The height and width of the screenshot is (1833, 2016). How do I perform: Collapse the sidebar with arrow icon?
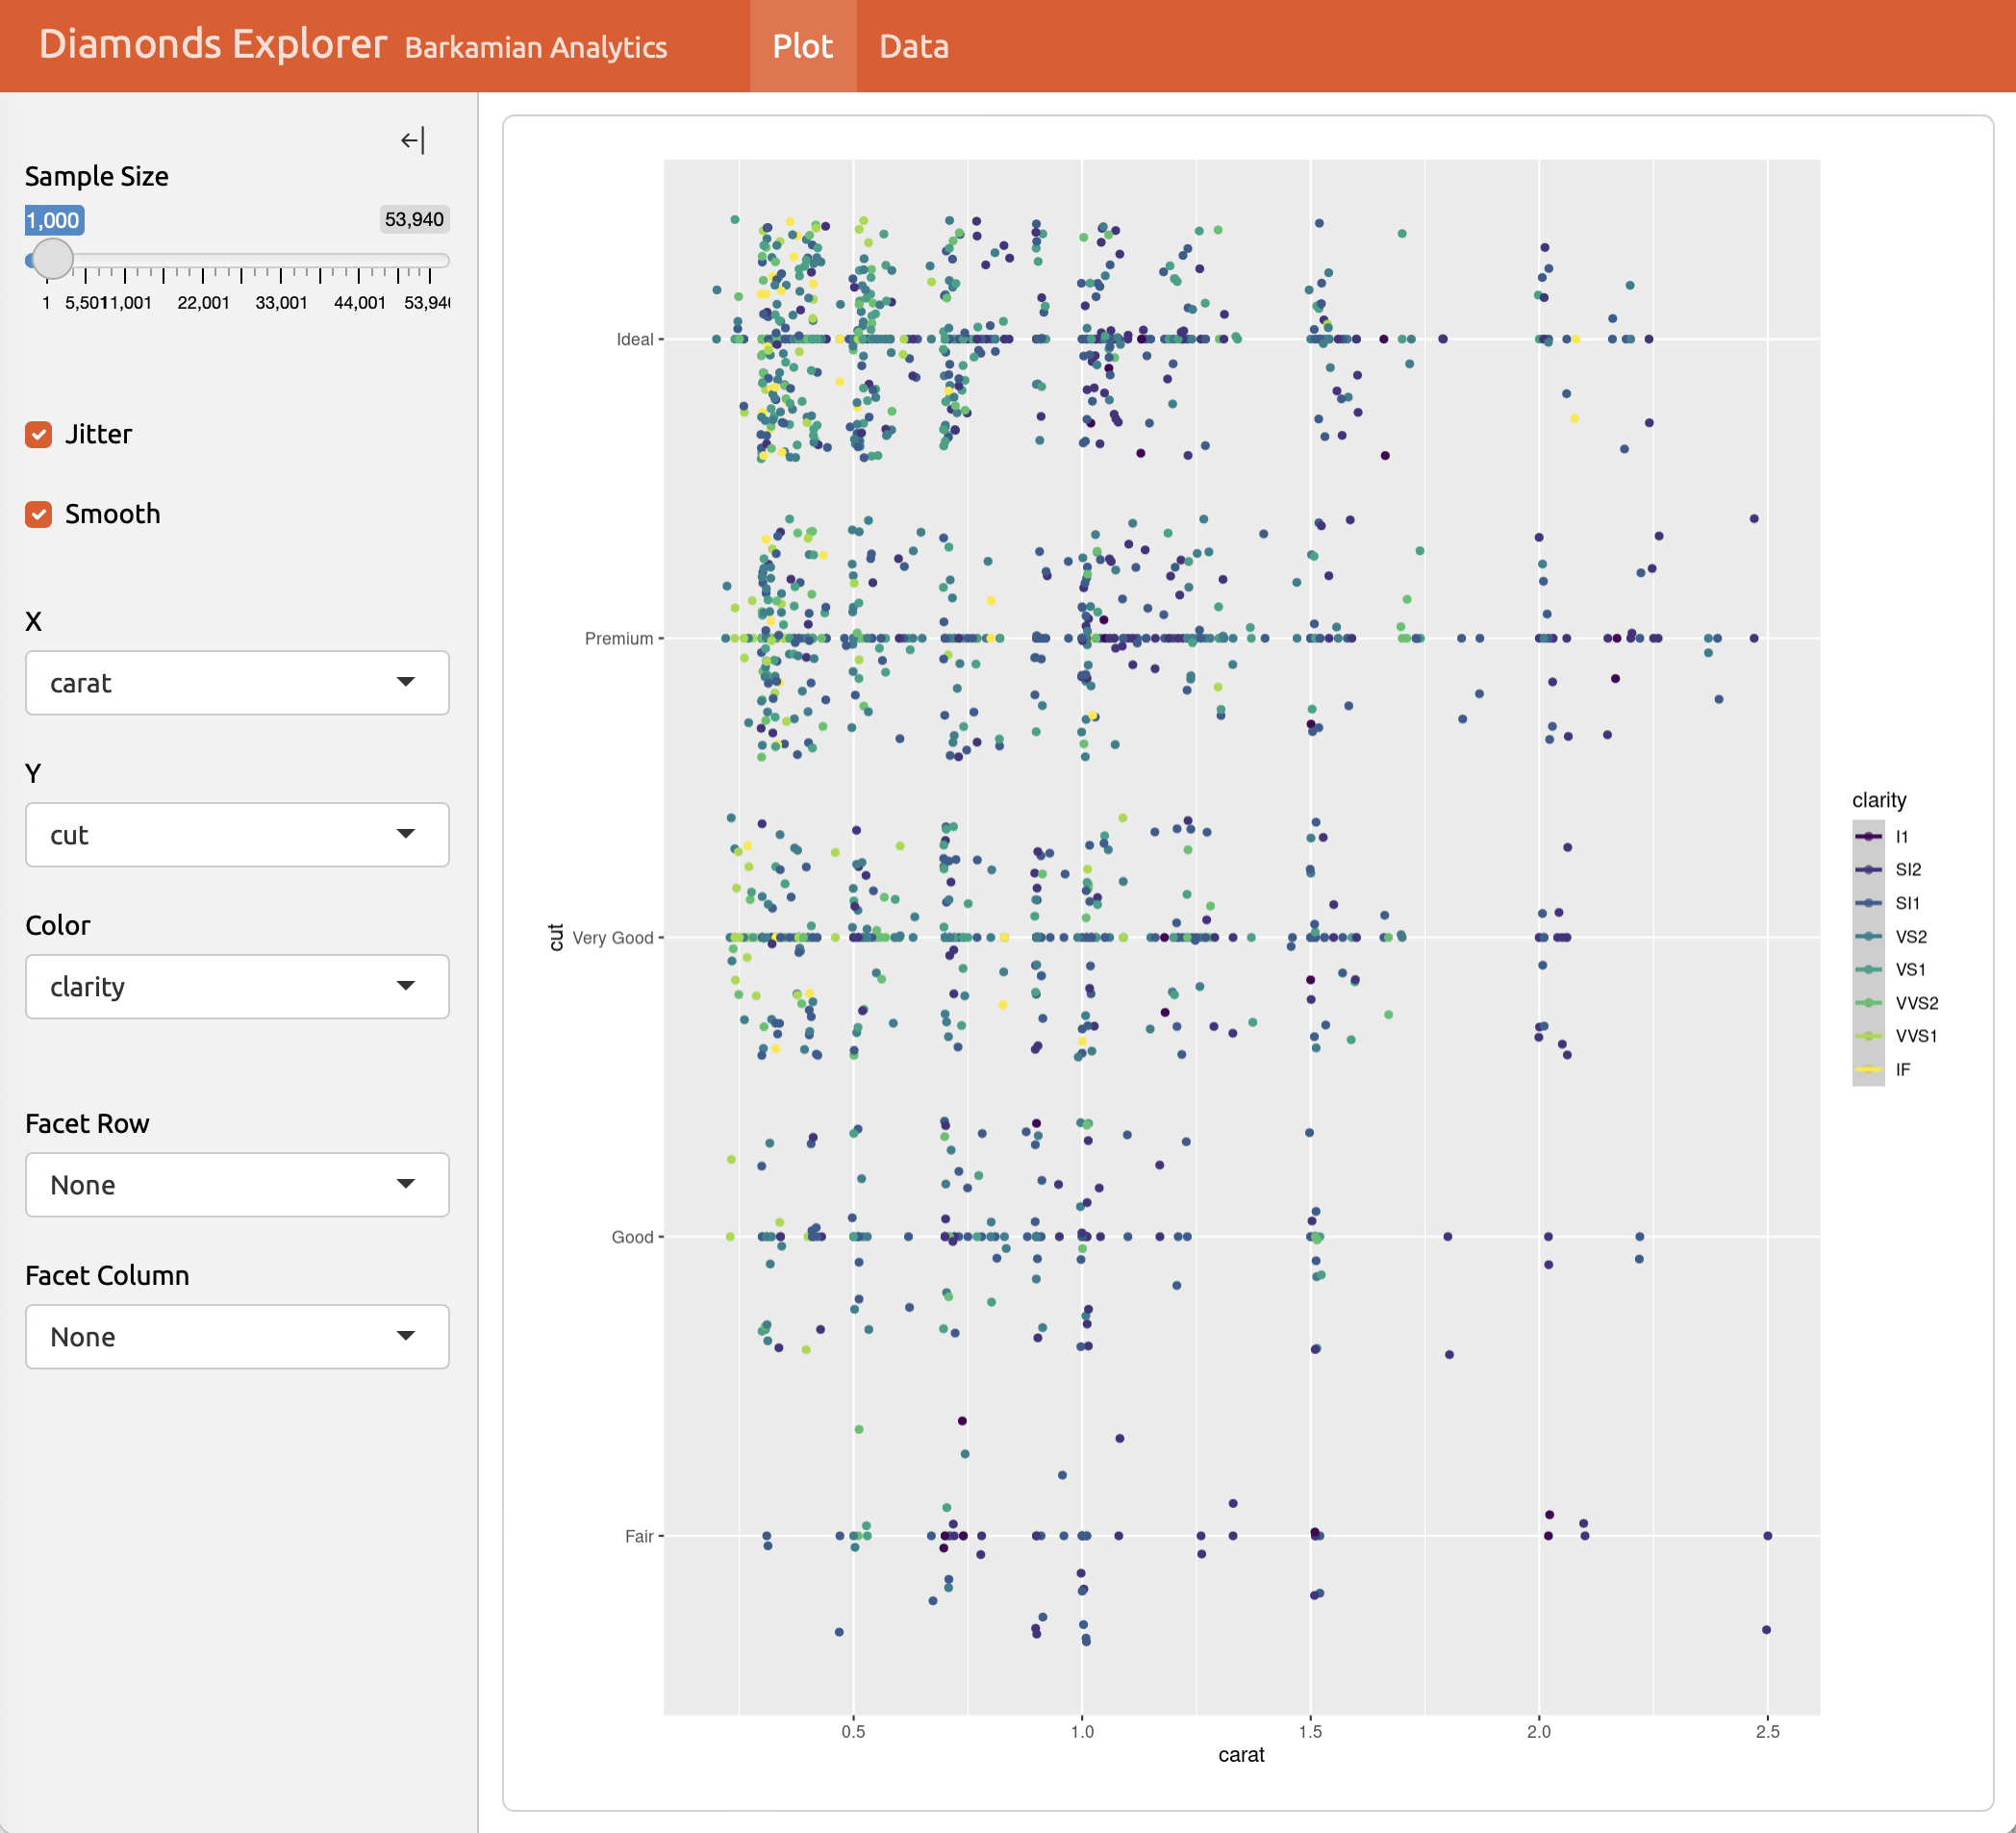coord(412,140)
